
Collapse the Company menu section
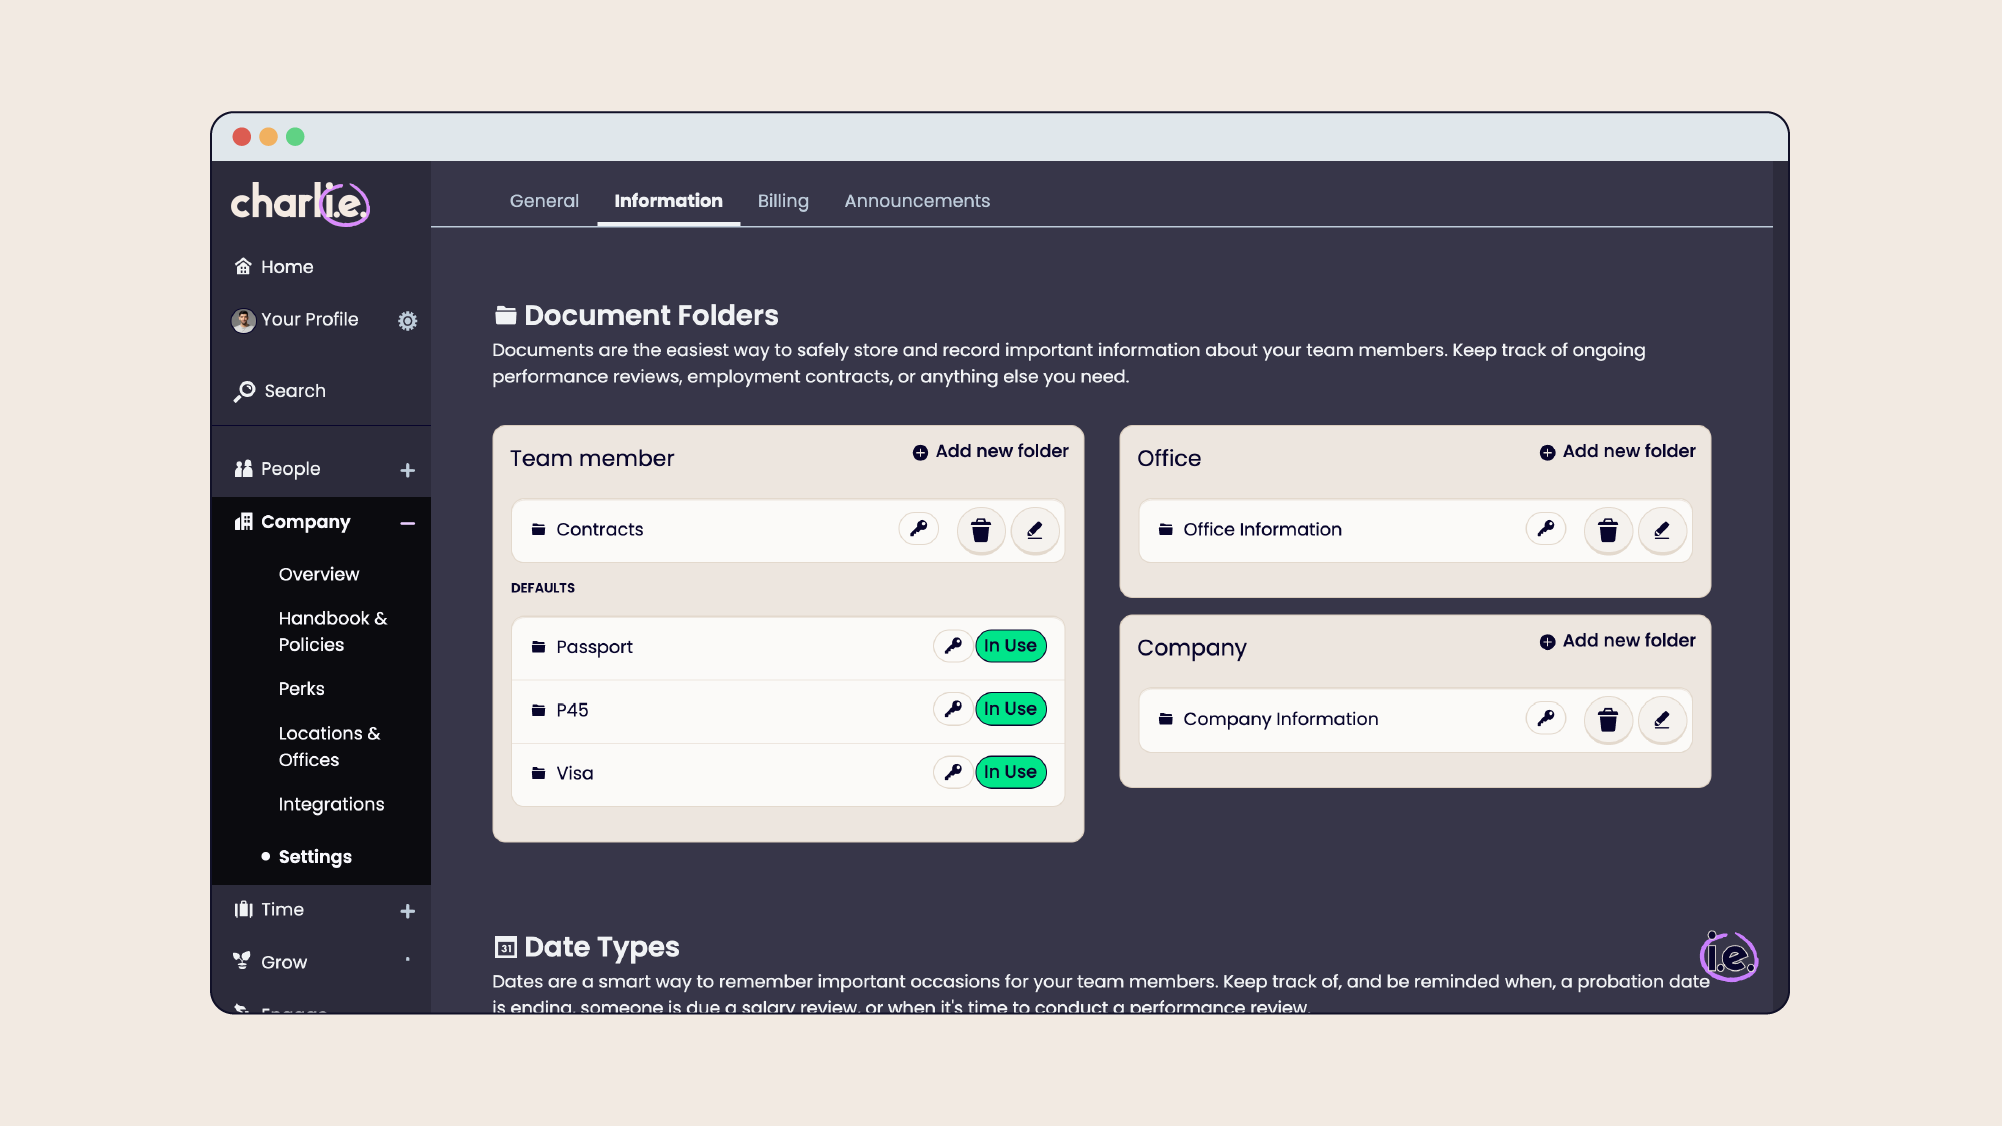[x=407, y=523]
